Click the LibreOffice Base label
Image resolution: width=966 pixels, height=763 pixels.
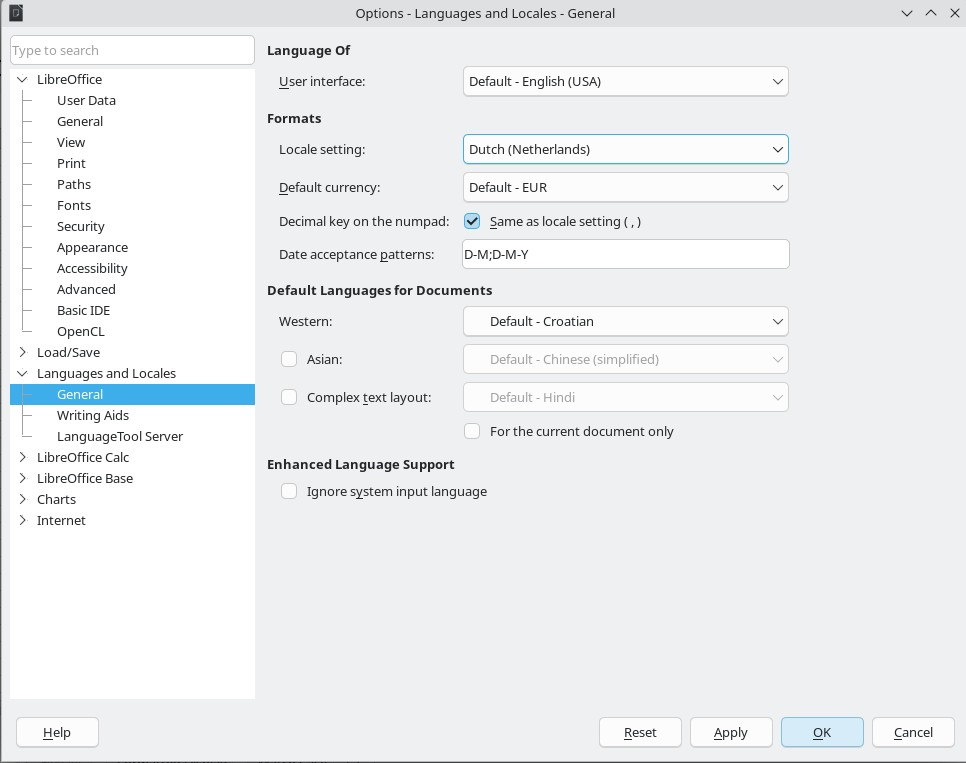click(x=85, y=478)
